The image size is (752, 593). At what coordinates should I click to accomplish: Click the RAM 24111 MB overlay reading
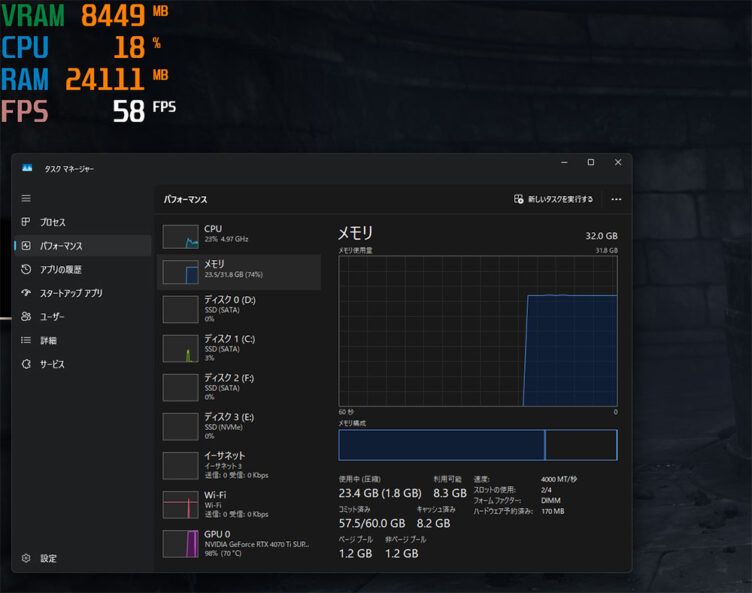click(x=85, y=79)
